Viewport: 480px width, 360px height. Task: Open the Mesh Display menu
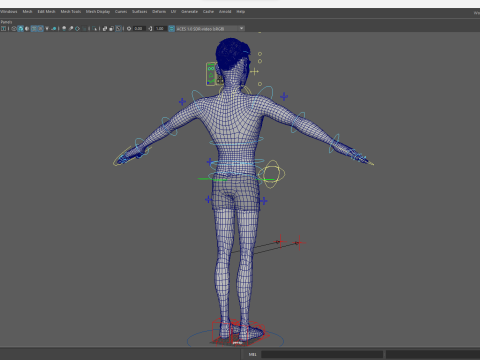pyautogui.click(x=98, y=12)
